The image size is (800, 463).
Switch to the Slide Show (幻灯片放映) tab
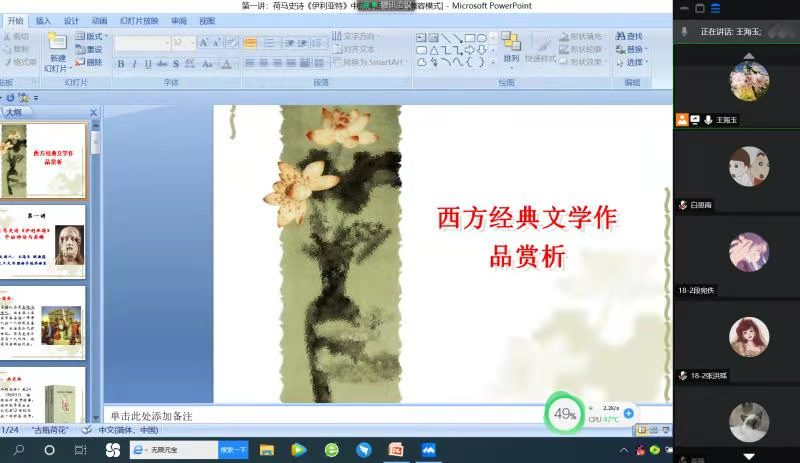pyautogui.click(x=139, y=20)
